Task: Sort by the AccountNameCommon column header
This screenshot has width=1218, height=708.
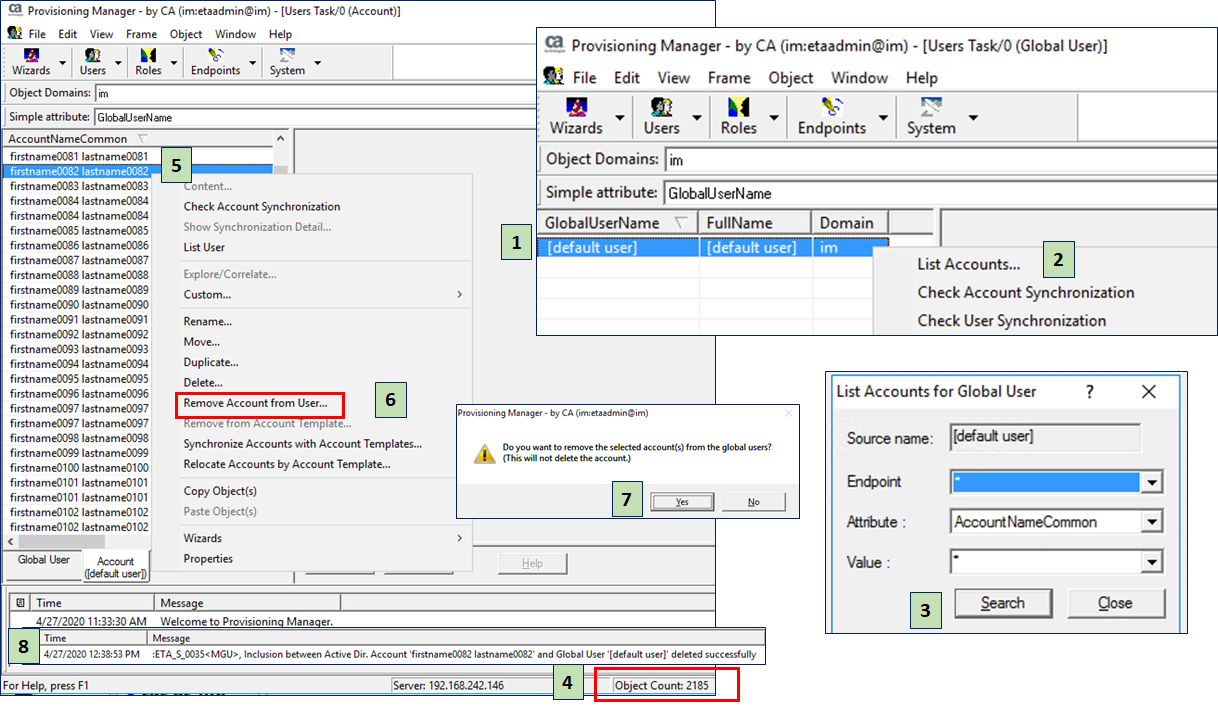Action: click(x=68, y=139)
